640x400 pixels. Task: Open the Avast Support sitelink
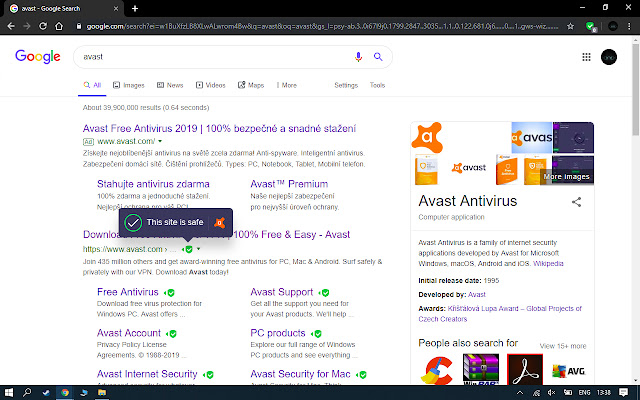(282, 292)
